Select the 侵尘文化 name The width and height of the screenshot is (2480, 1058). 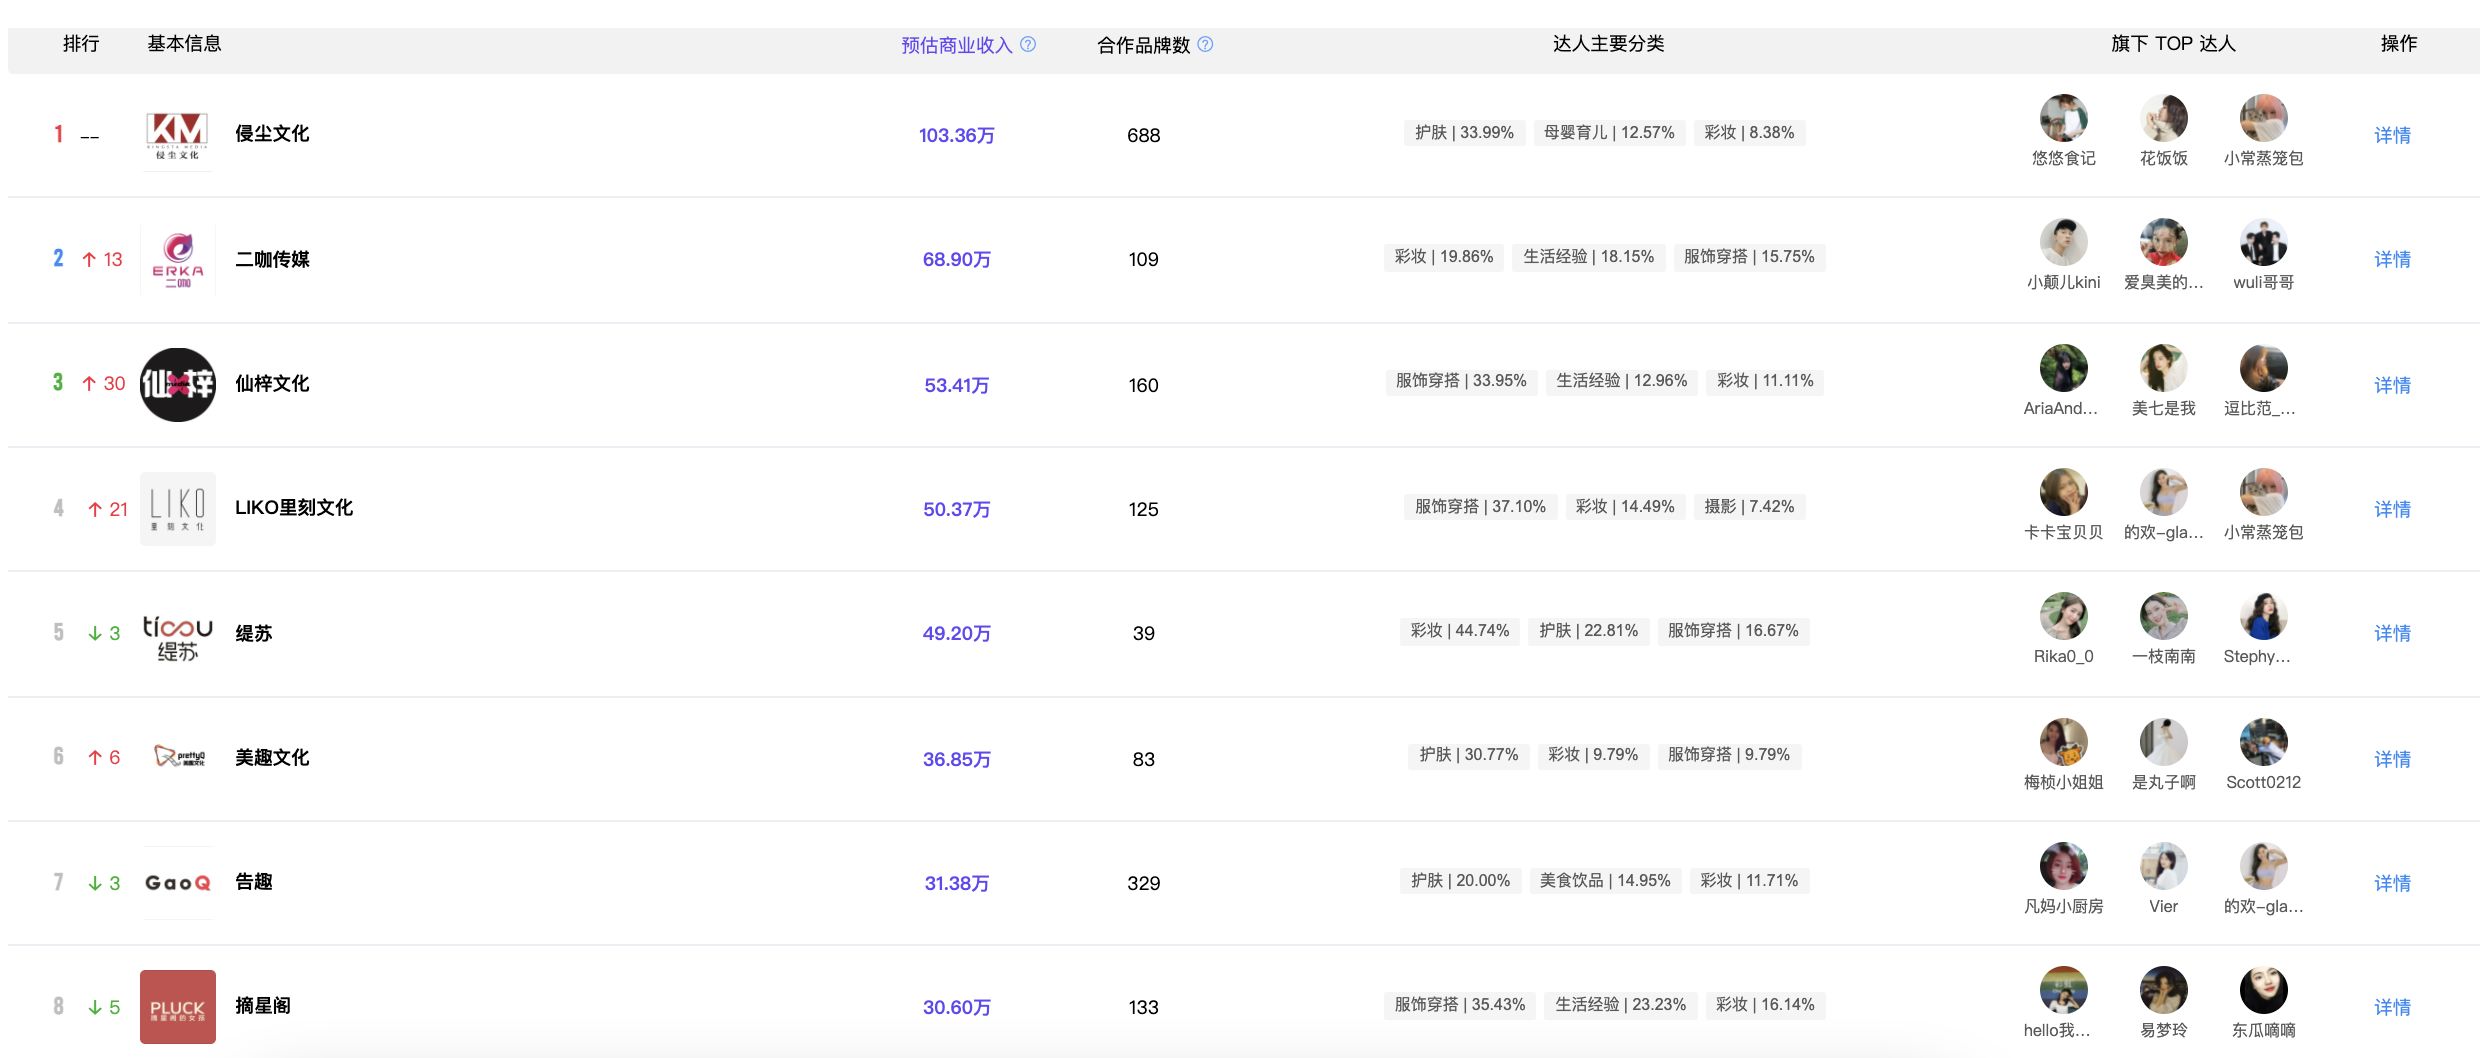click(272, 133)
